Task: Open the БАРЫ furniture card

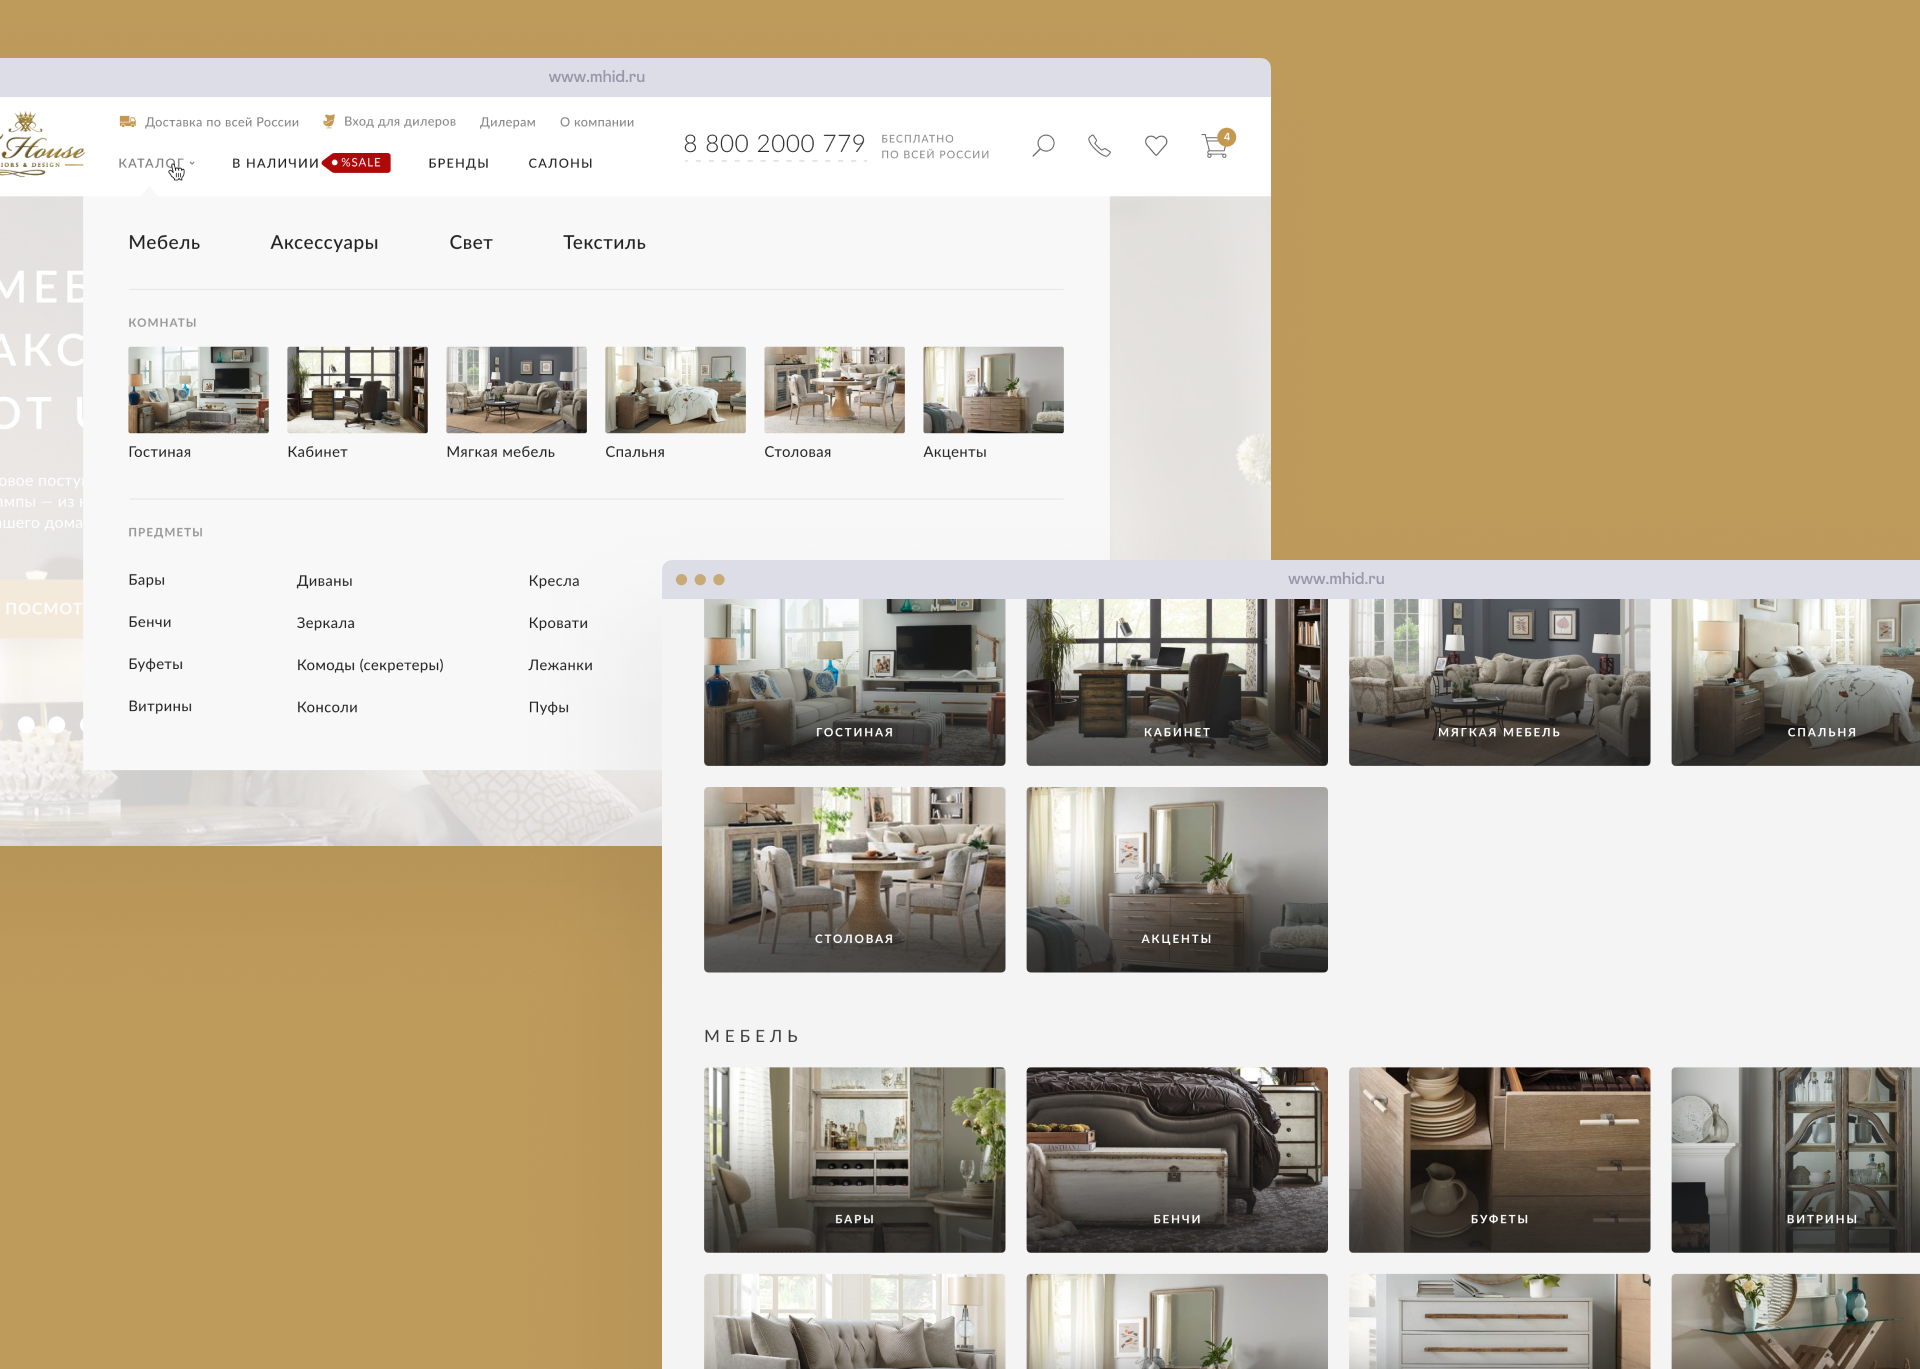Action: 855,1160
